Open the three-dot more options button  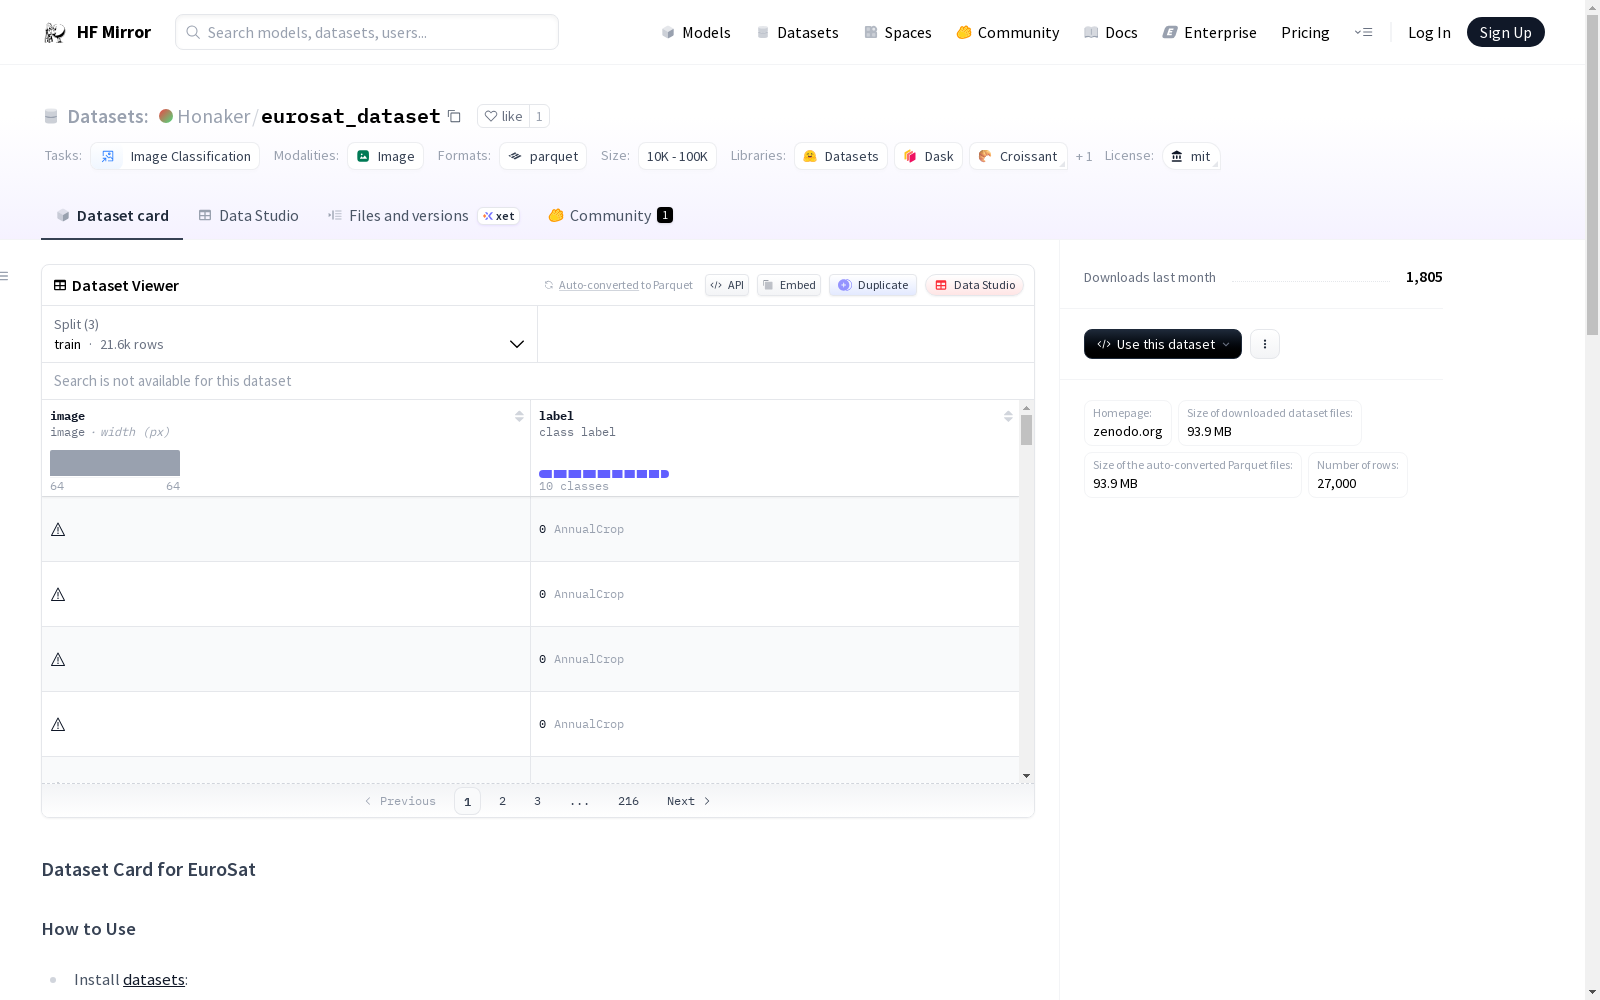pyautogui.click(x=1265, y=344)
